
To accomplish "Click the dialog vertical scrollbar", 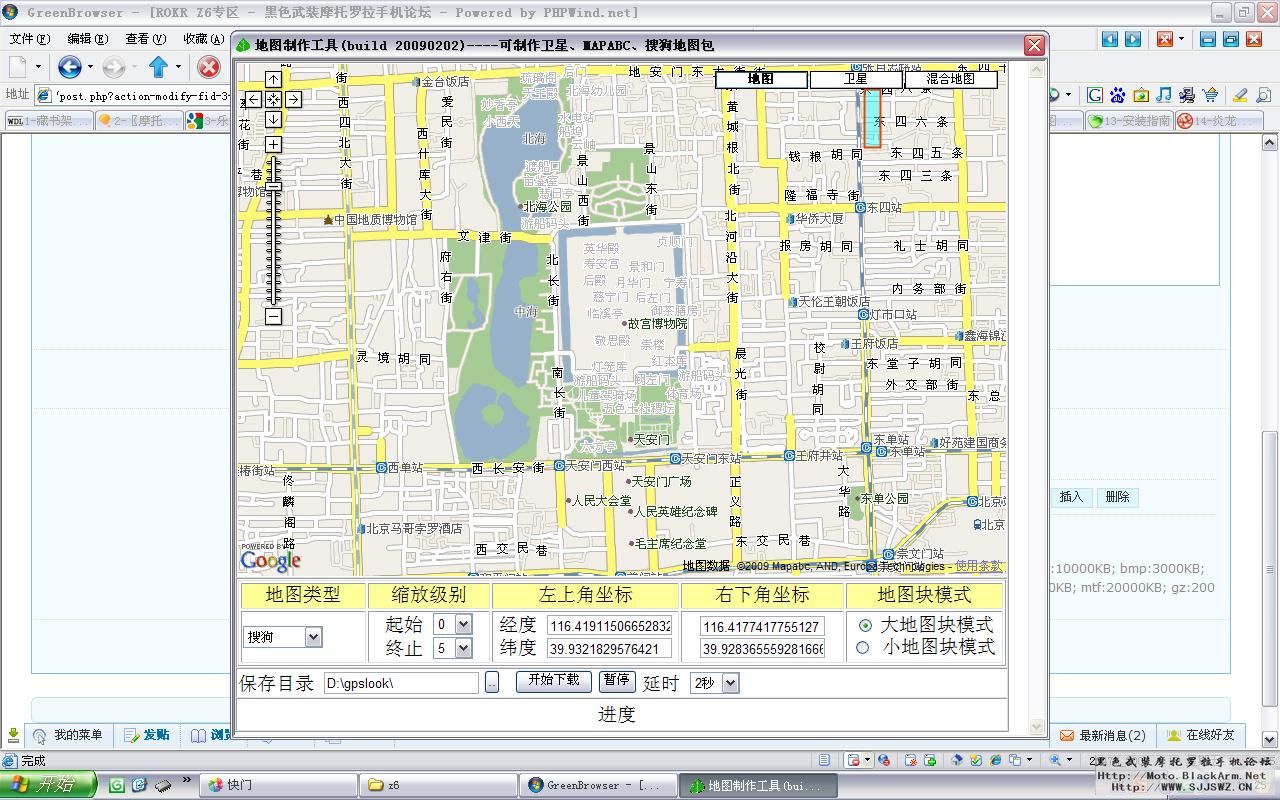I will (1039, 400).
